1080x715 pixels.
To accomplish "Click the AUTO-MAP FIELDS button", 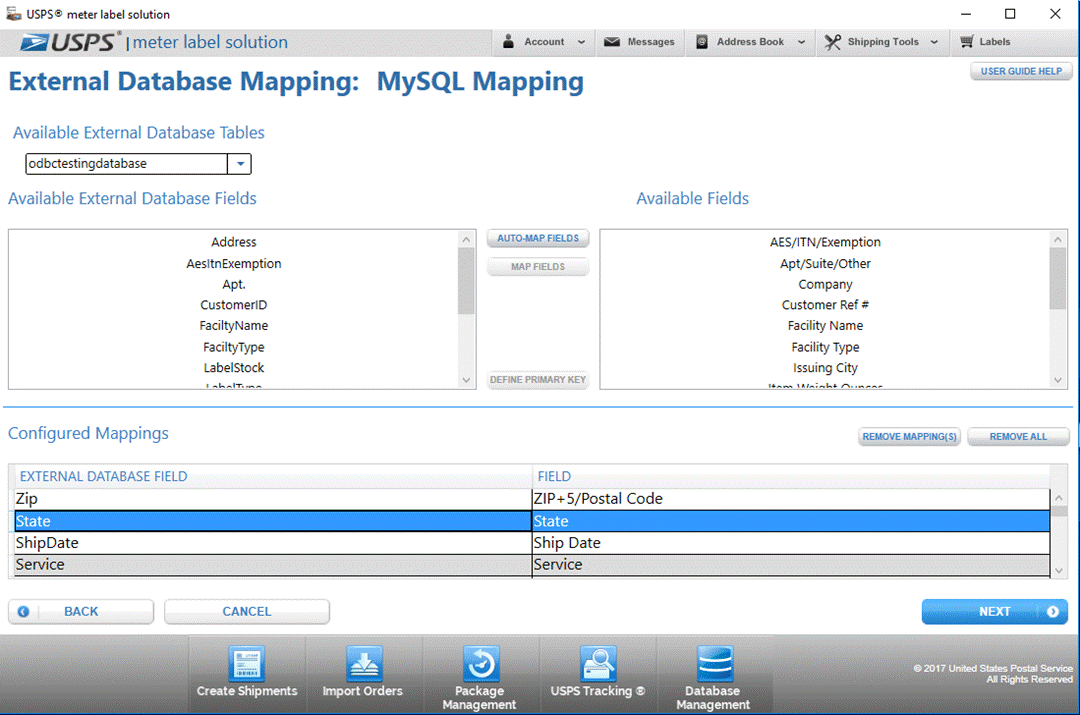I will click(538, 238).
